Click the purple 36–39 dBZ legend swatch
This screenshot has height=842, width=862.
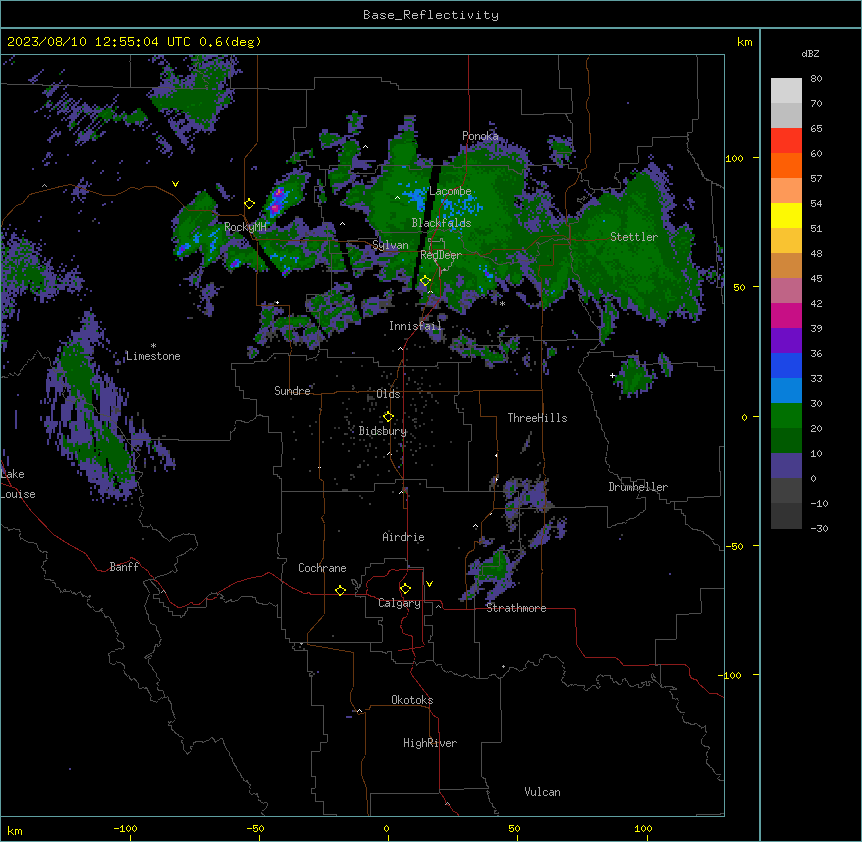(786, 341)
